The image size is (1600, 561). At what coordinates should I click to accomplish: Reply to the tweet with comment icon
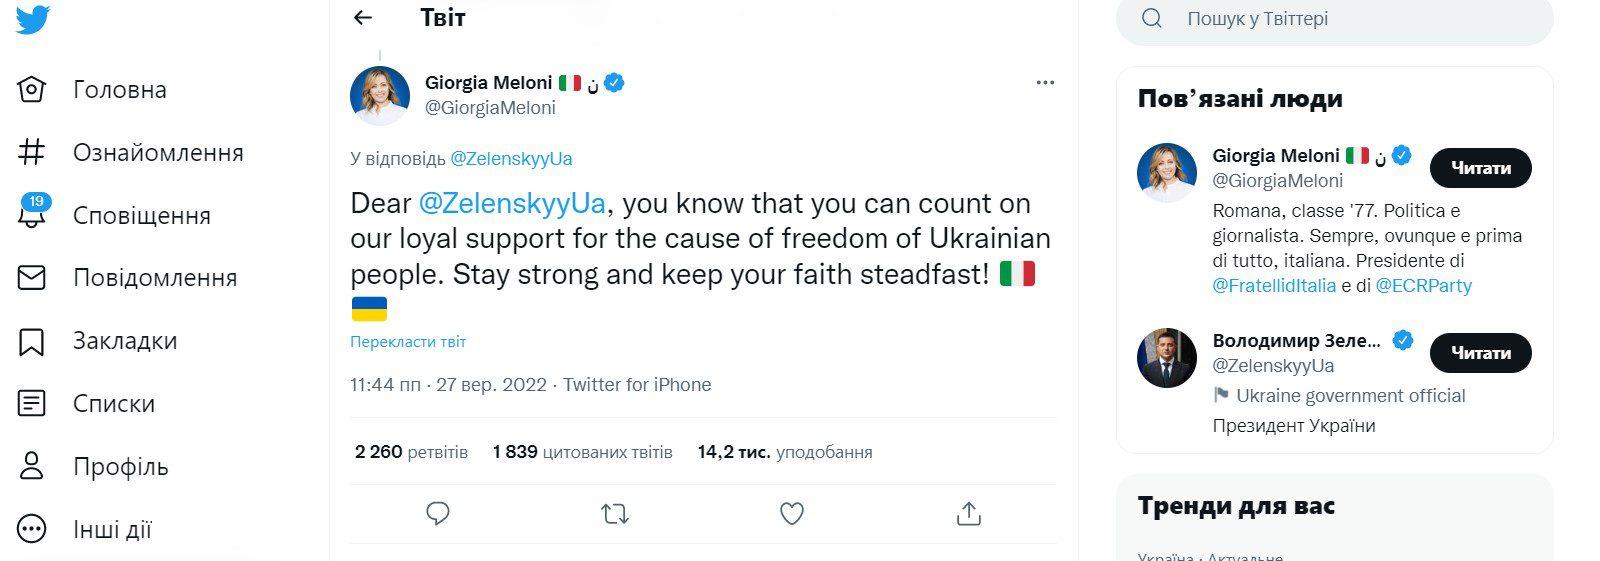pos(438,513)
